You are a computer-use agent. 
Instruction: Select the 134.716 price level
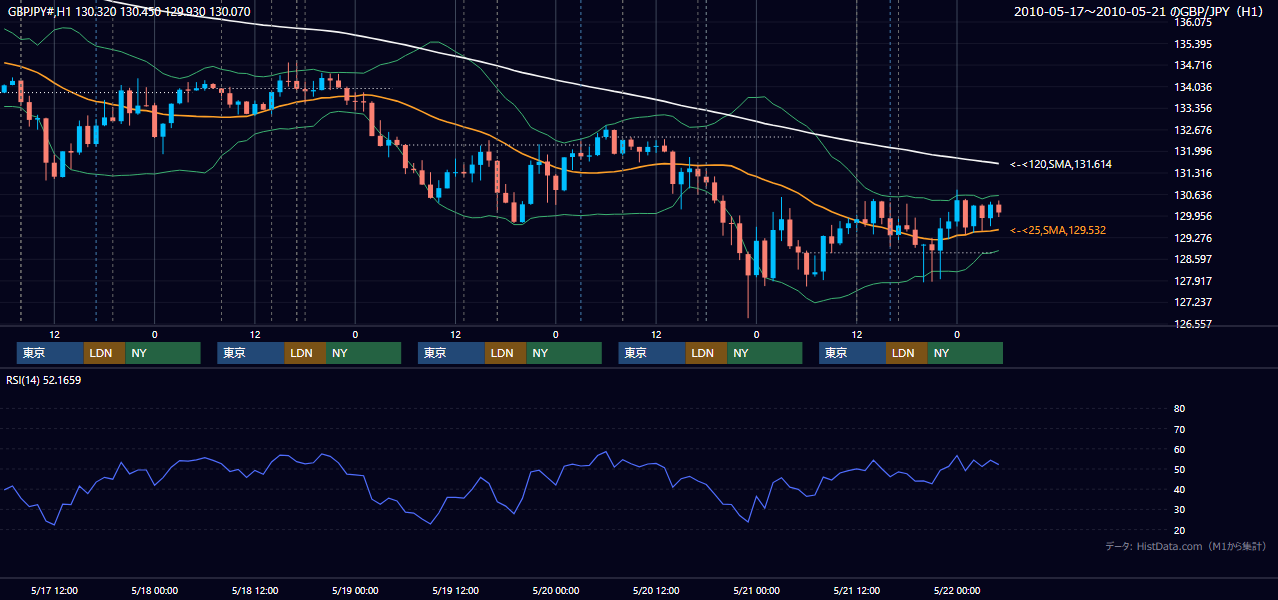tap(1194, 66)
